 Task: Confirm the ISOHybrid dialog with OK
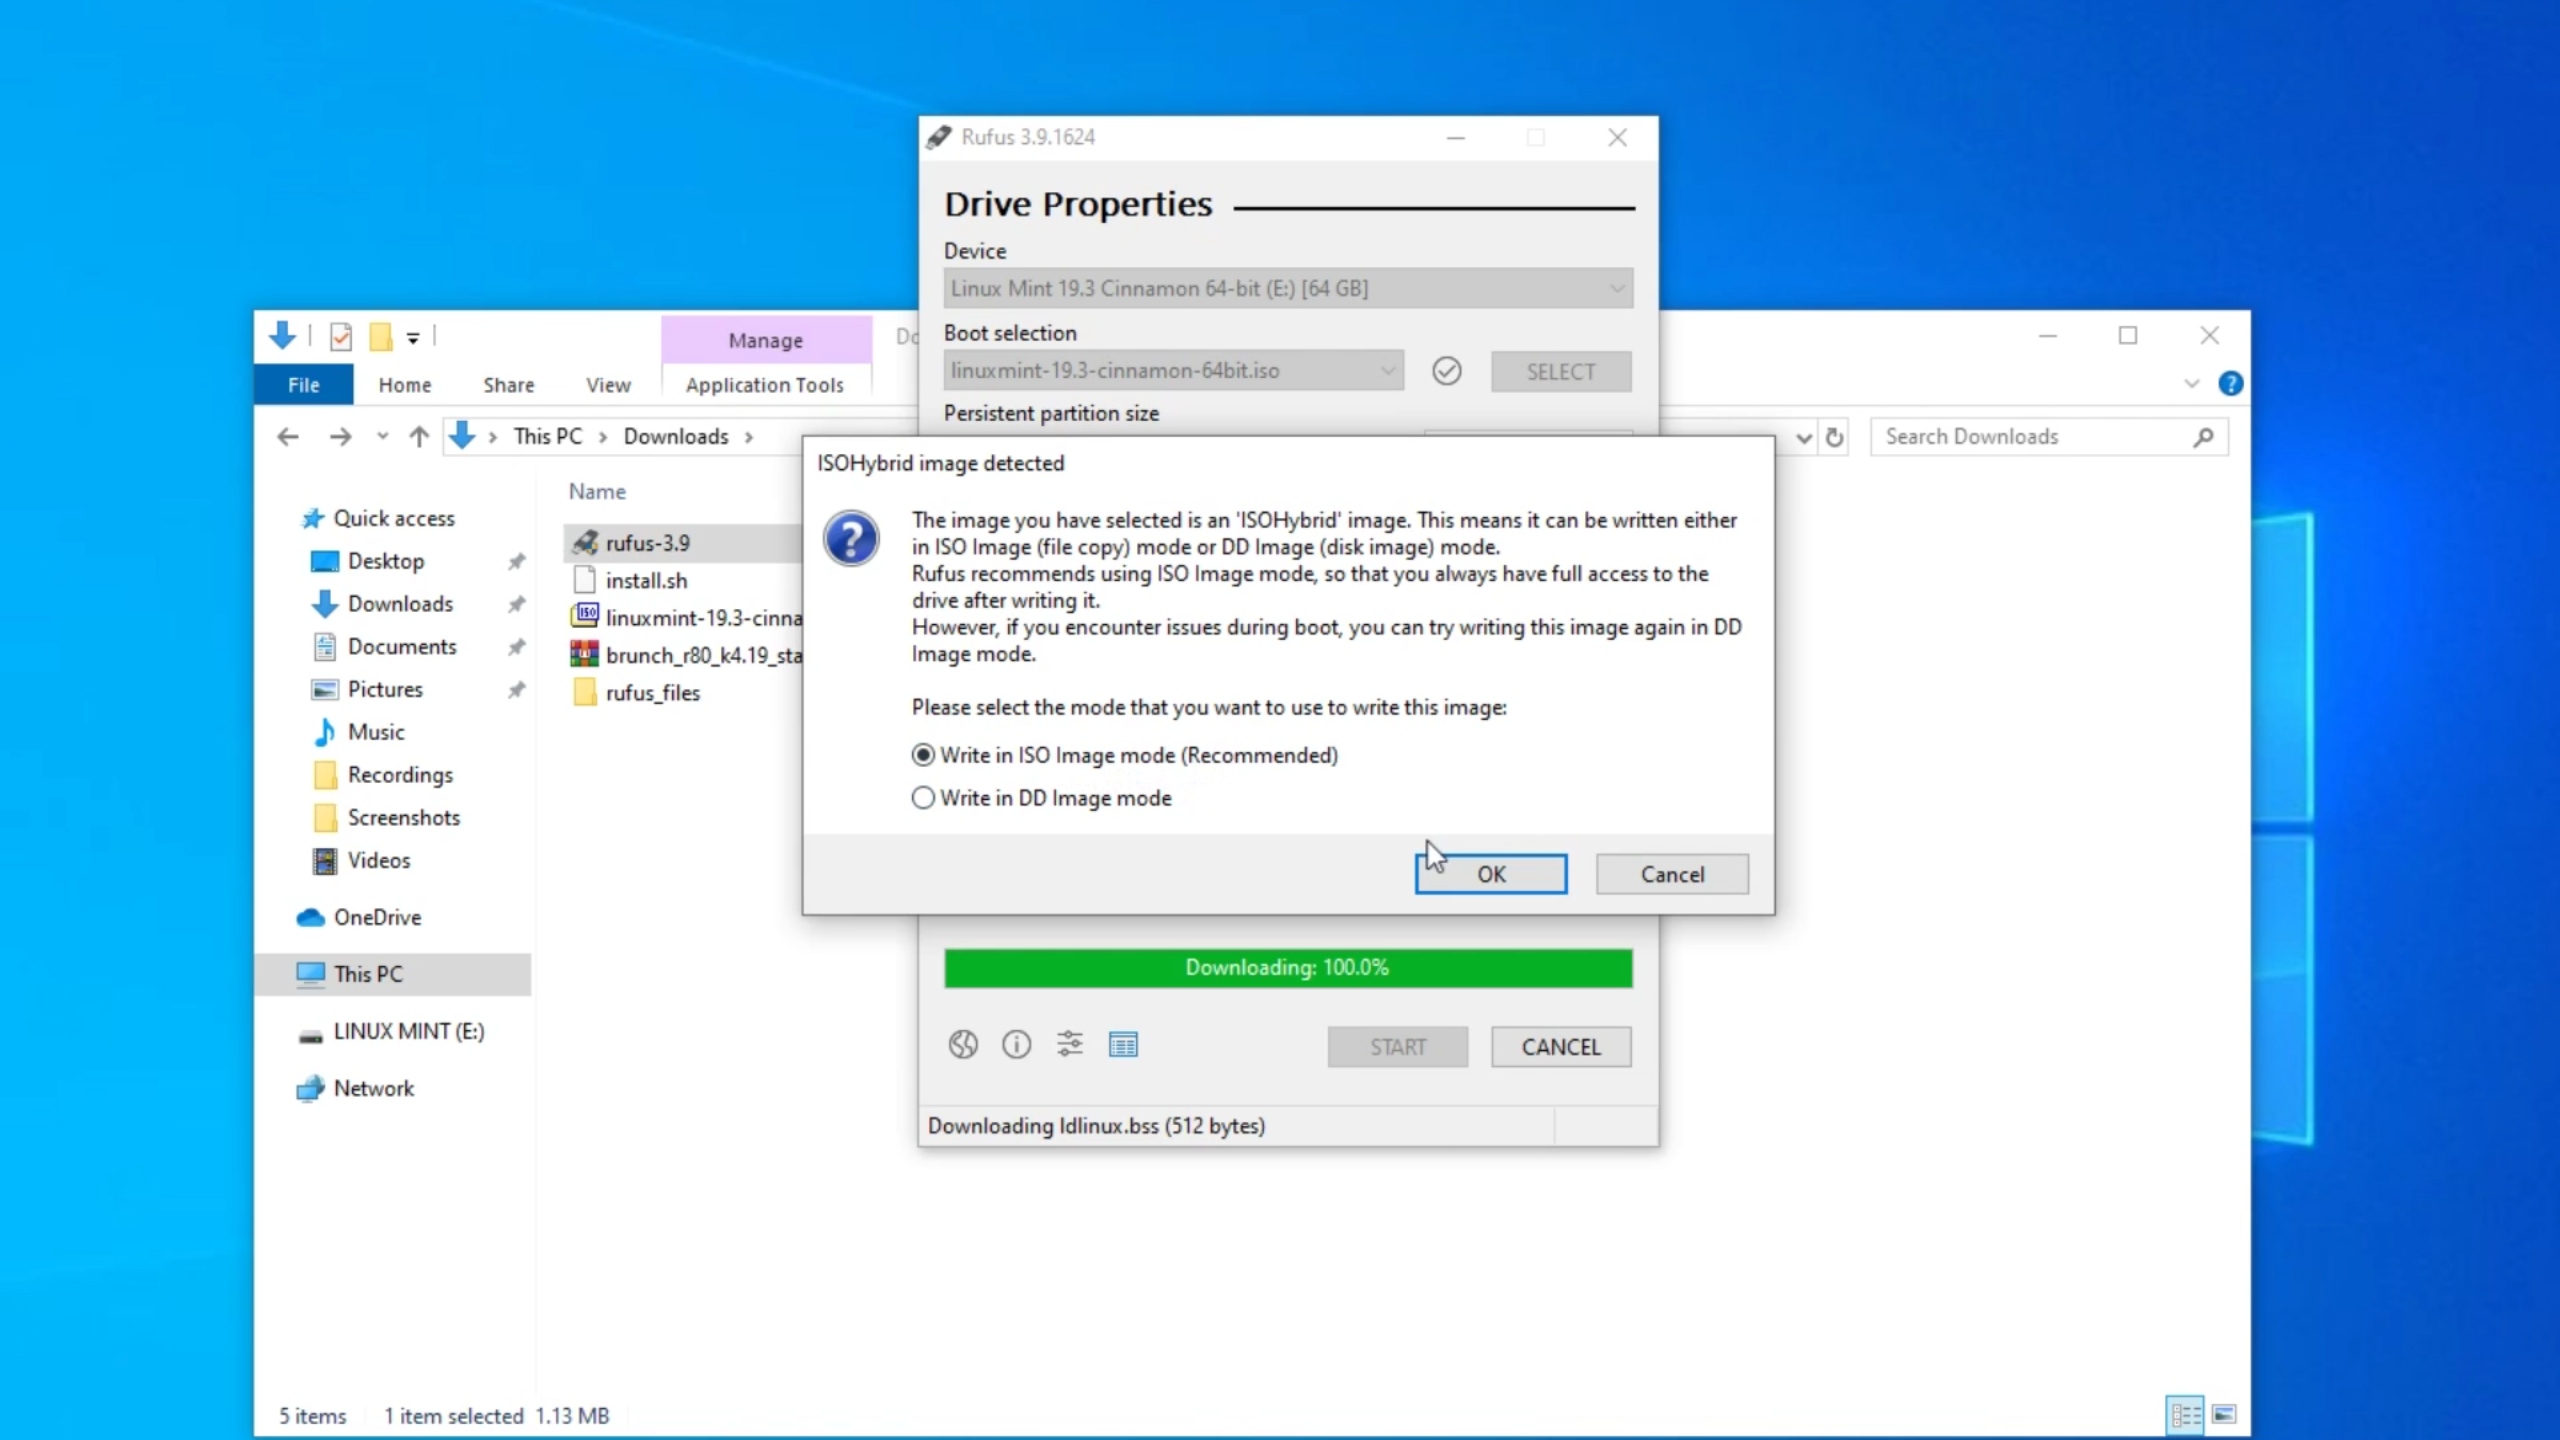tap(1490, 874)
